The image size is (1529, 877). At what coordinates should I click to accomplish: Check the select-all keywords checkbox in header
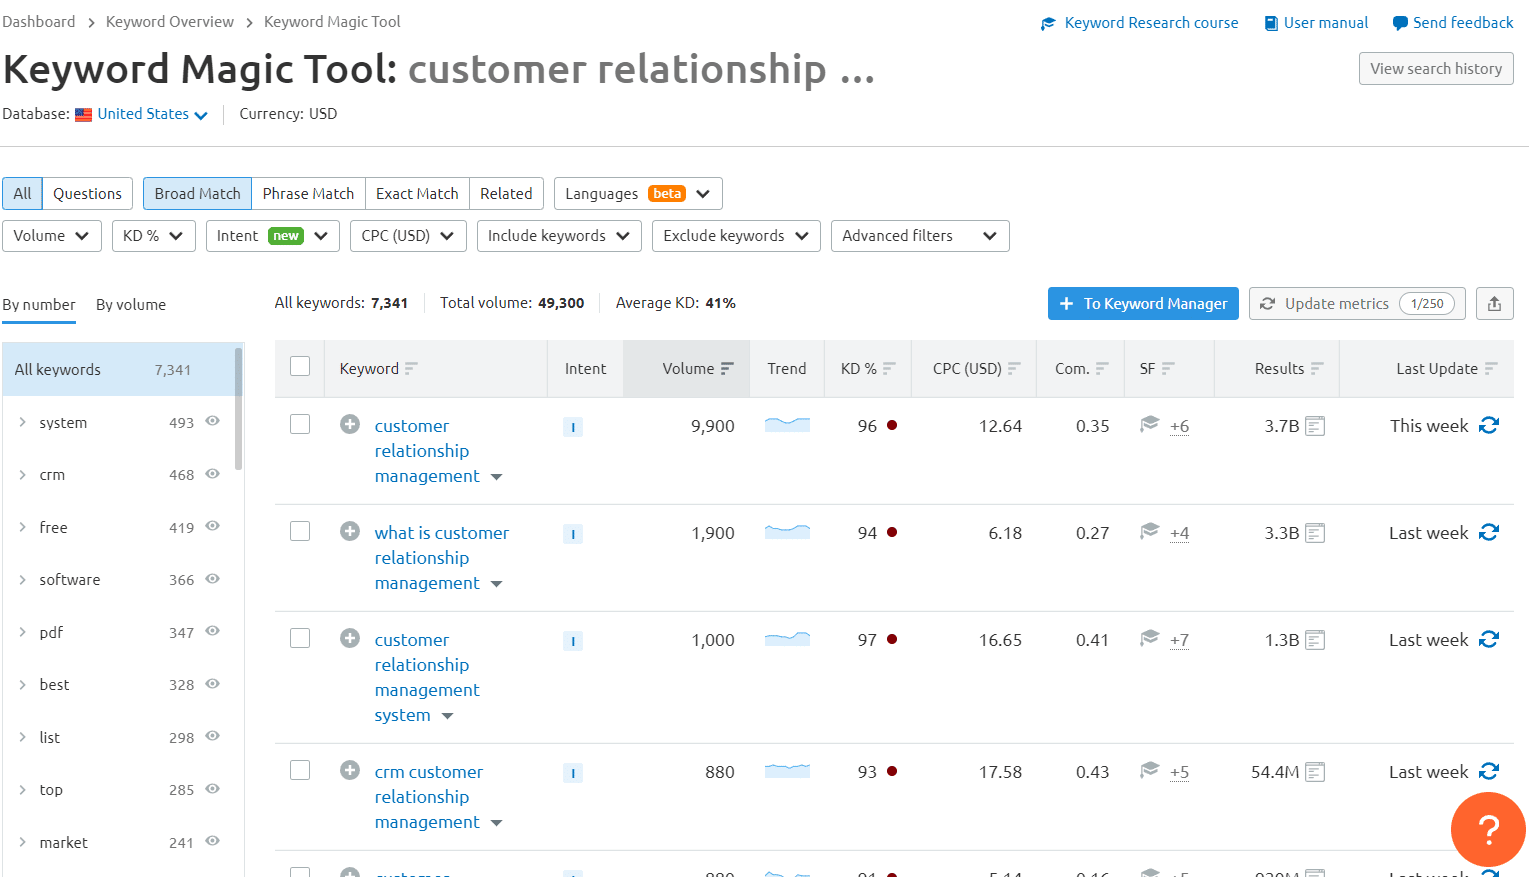click(x=300, y=366)
